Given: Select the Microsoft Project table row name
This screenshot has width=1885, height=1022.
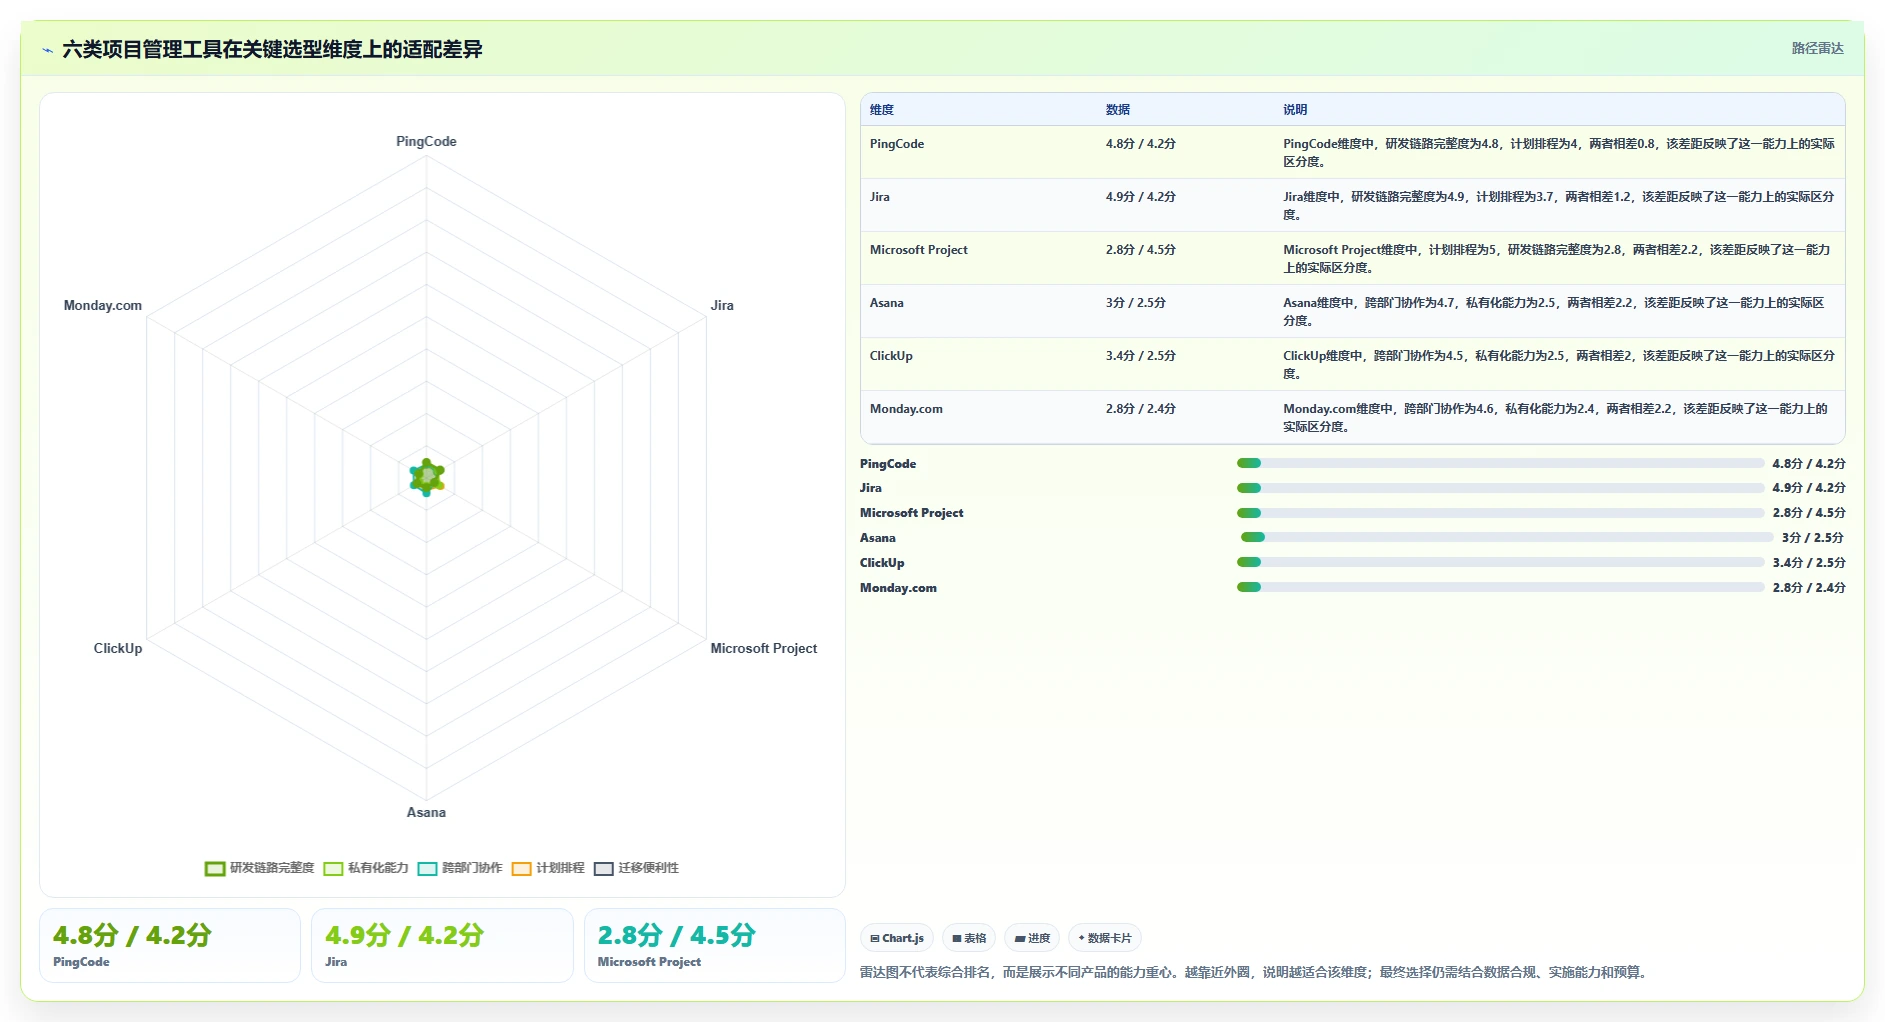Looking at the screenshot, I should (x=919, y=250).
